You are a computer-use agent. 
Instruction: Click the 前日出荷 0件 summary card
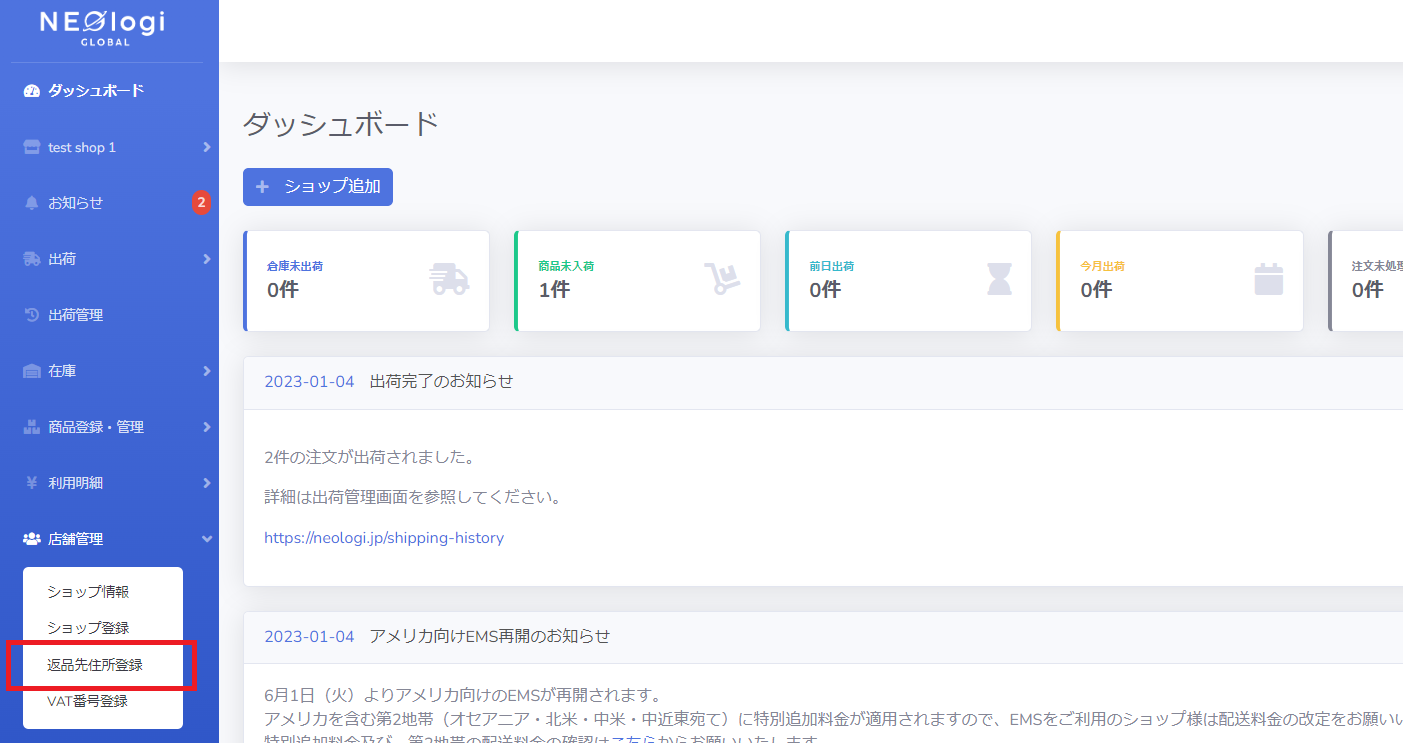coord(908,281)
